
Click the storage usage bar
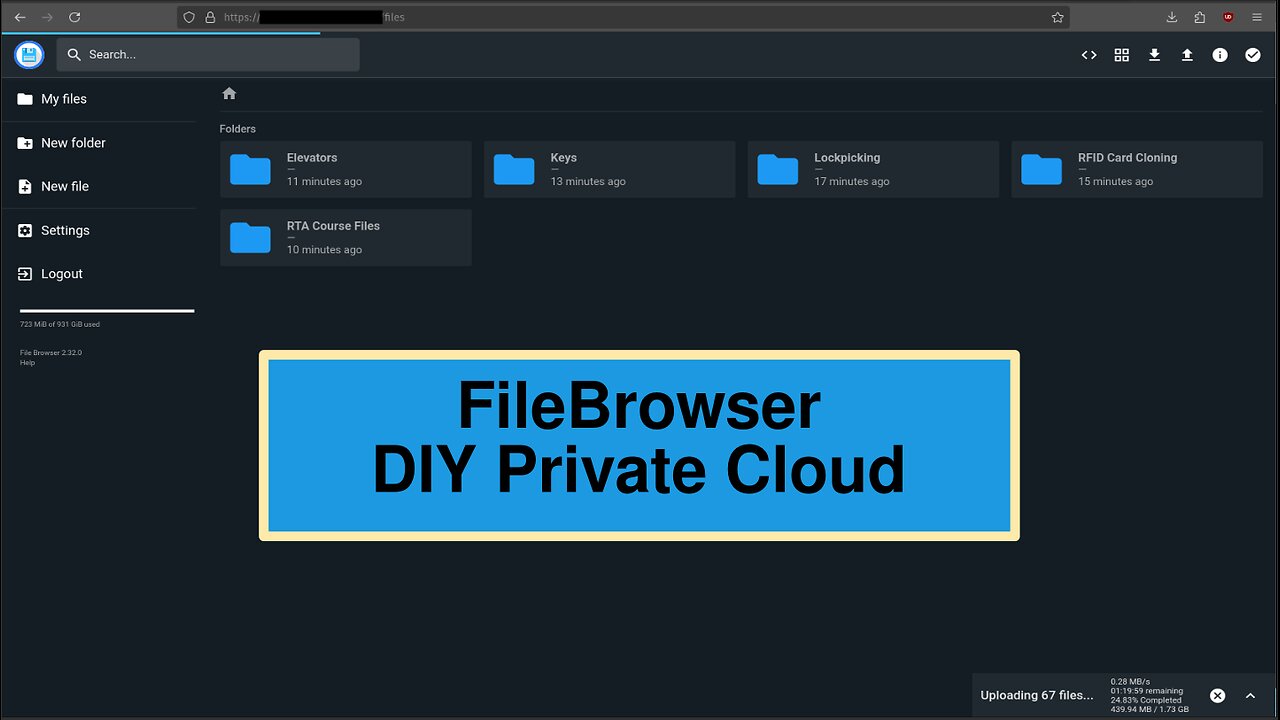point(107,311)
